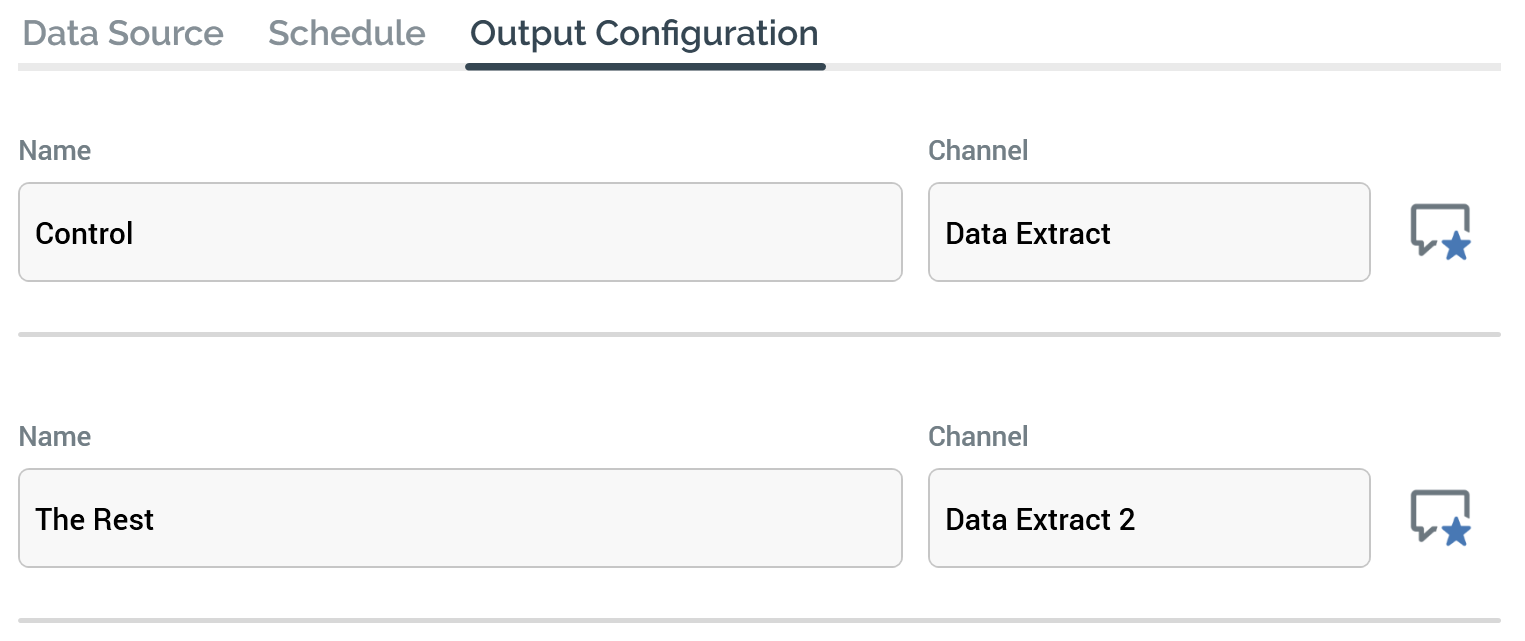Click the Name field containing Control
Viewport: 1525px width, 641px height.
pos(460,232)
